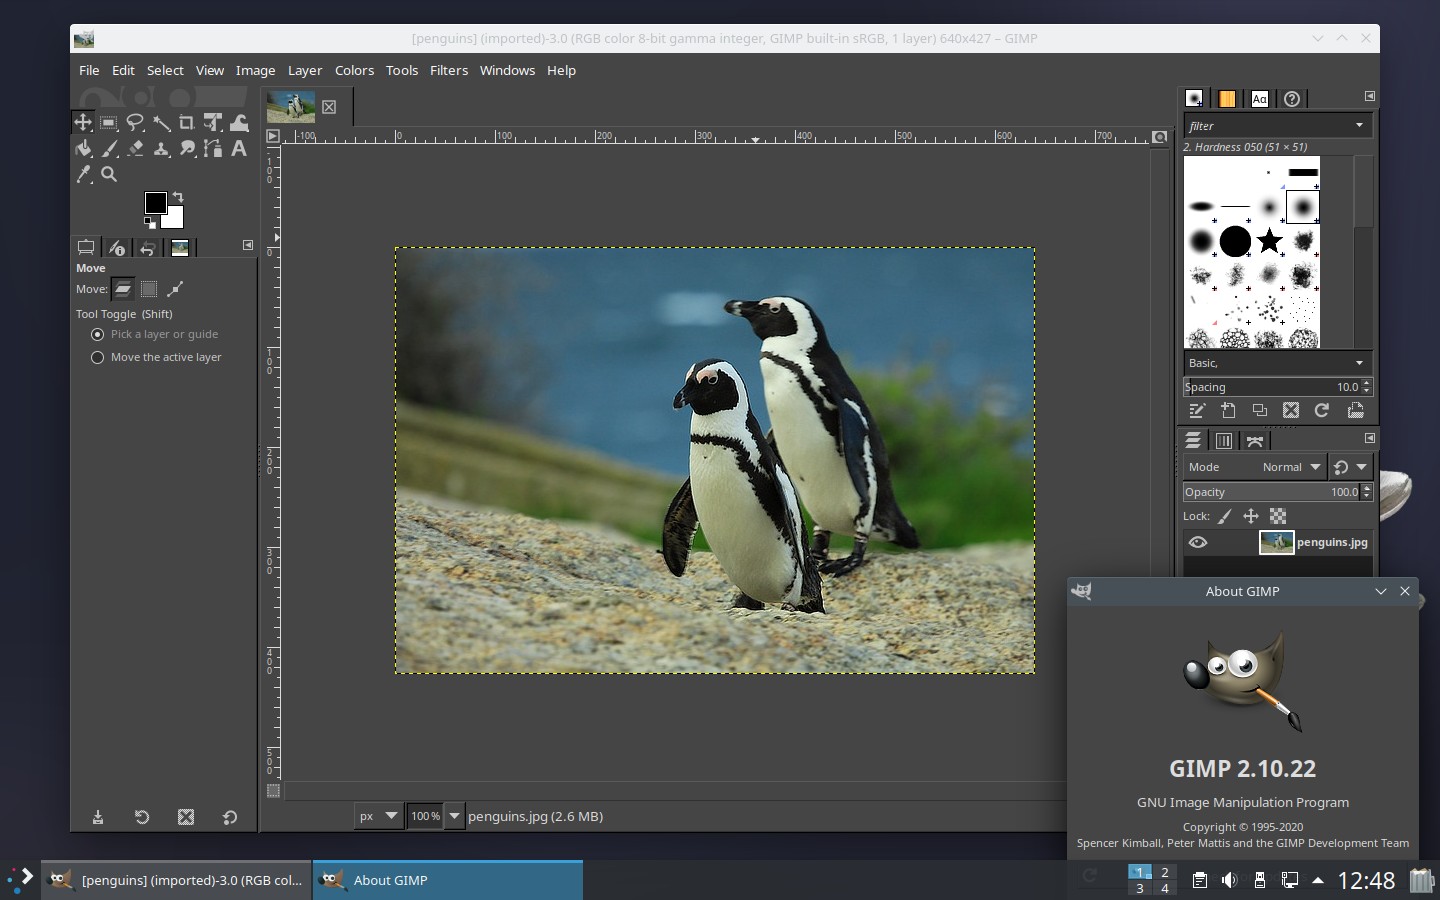Image resolution: width=1440 pixels, height=900 pixels.
Task: Choose the Bucket Fill tool
Action: pos(83,149)
